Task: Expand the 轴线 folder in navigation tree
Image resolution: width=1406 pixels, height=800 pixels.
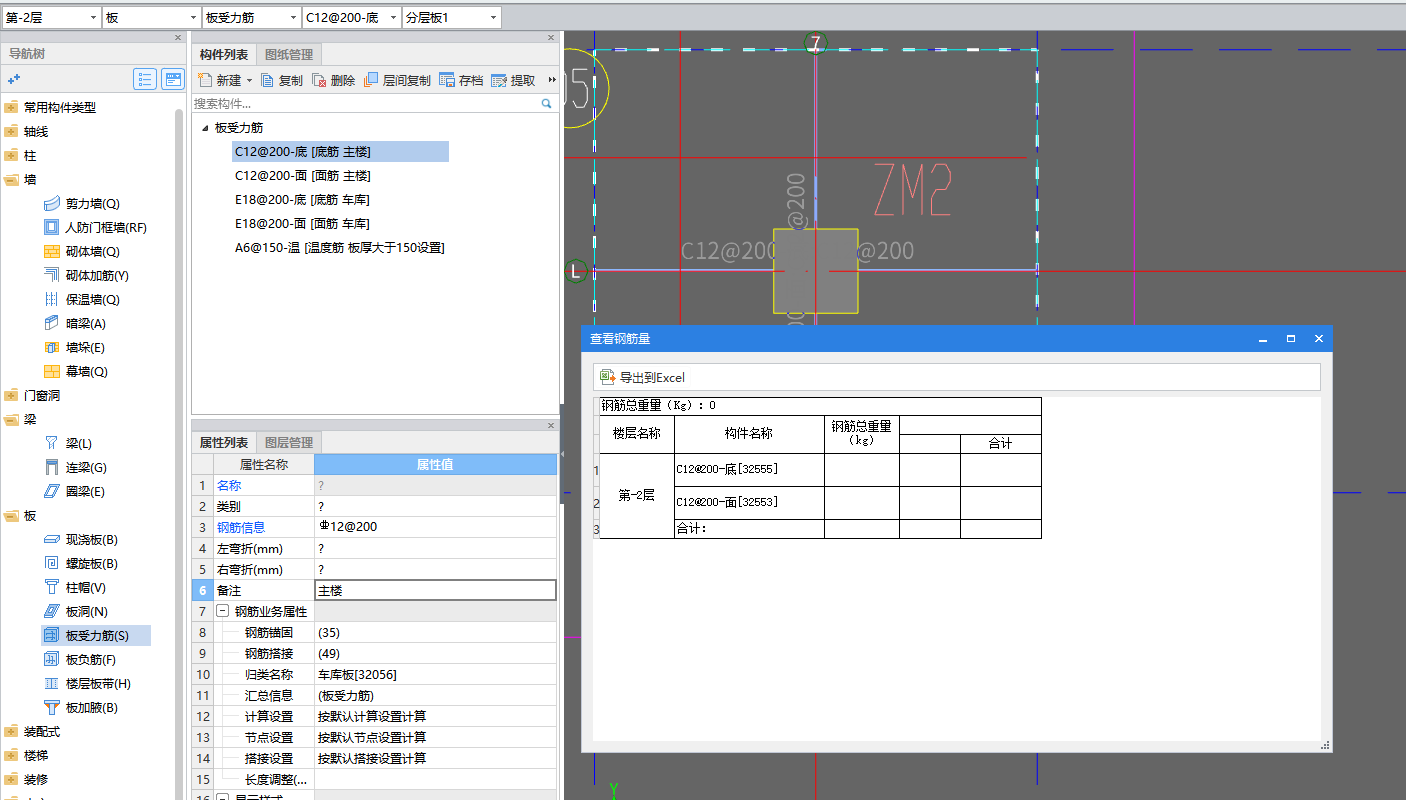Action: coord(11,131)
